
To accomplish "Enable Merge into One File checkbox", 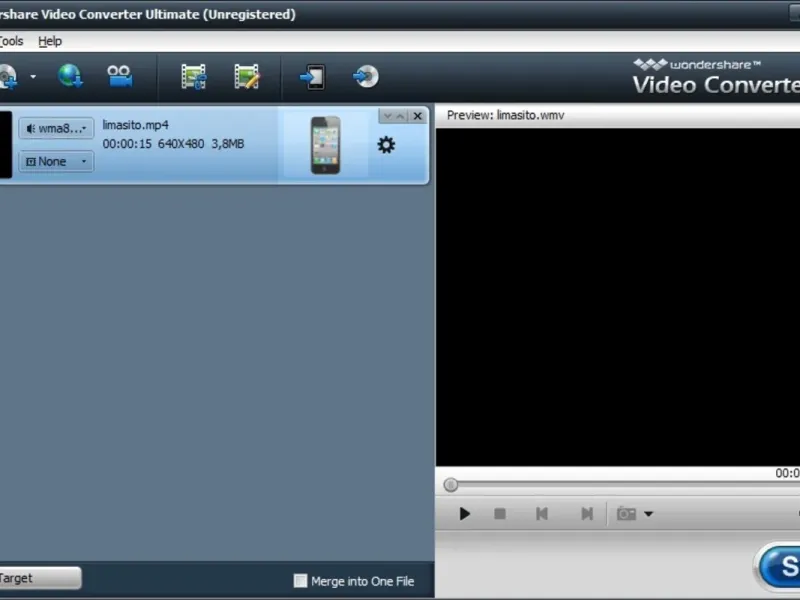I will pos(301,581).
